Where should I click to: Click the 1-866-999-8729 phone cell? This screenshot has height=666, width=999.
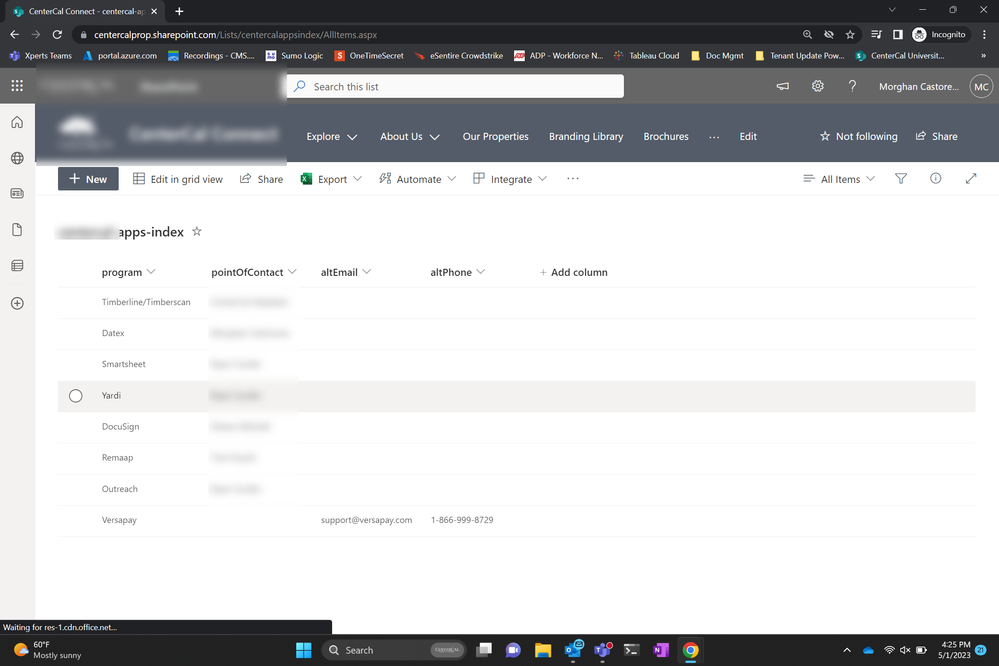(x=462, y=520)
